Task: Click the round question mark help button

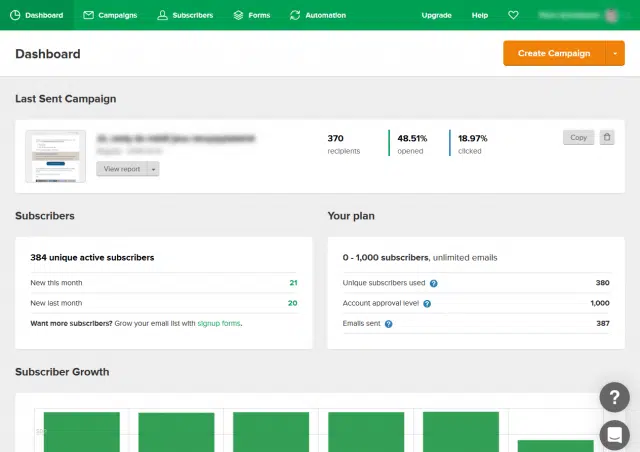Action: pyautogui.click(x=614, y=397)
